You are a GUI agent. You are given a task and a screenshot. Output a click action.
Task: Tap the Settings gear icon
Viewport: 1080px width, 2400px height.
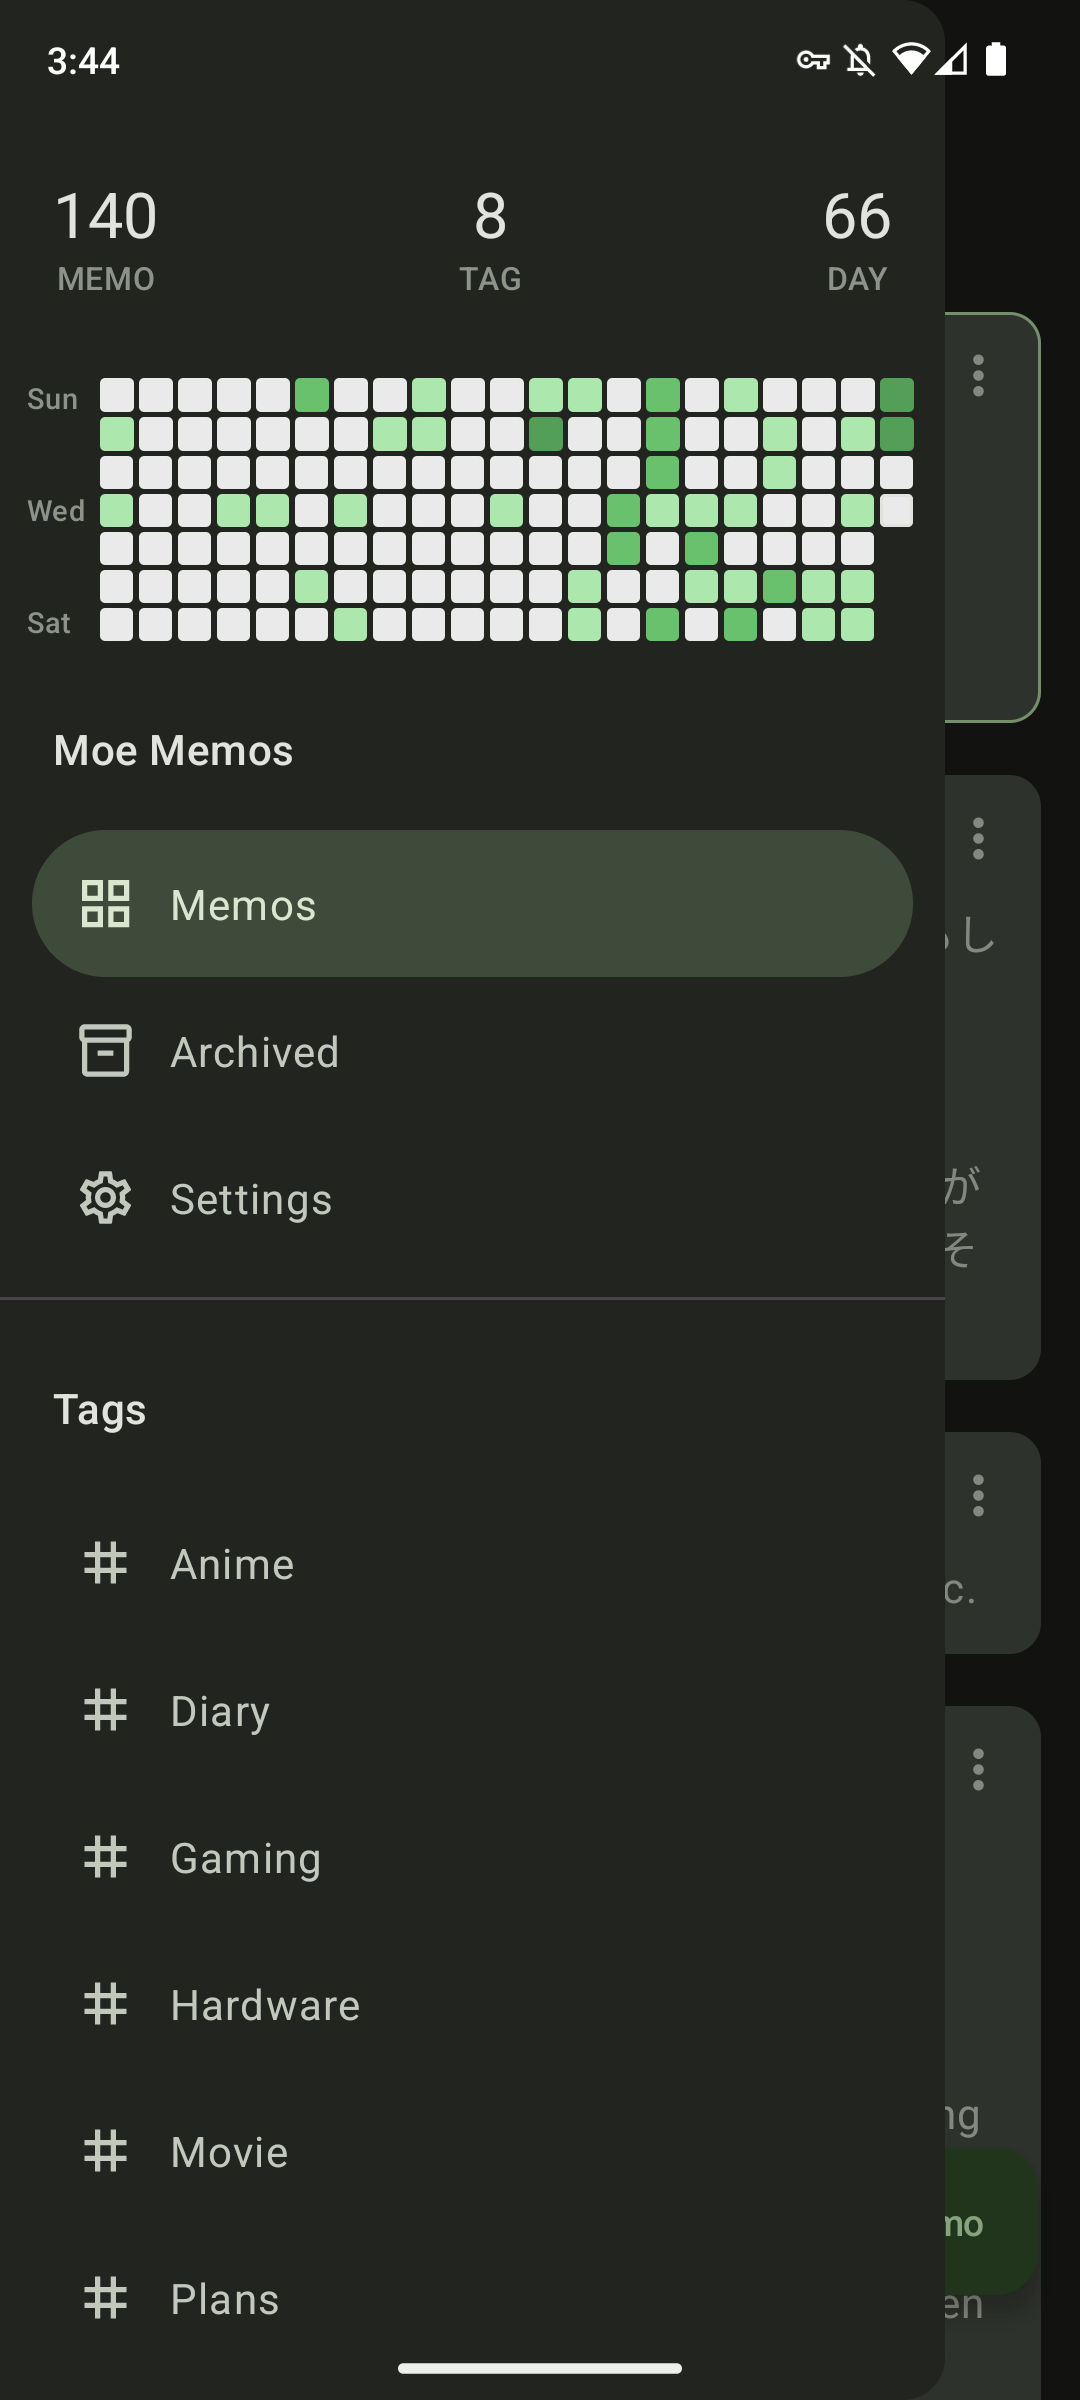(x=105, y=1198)
